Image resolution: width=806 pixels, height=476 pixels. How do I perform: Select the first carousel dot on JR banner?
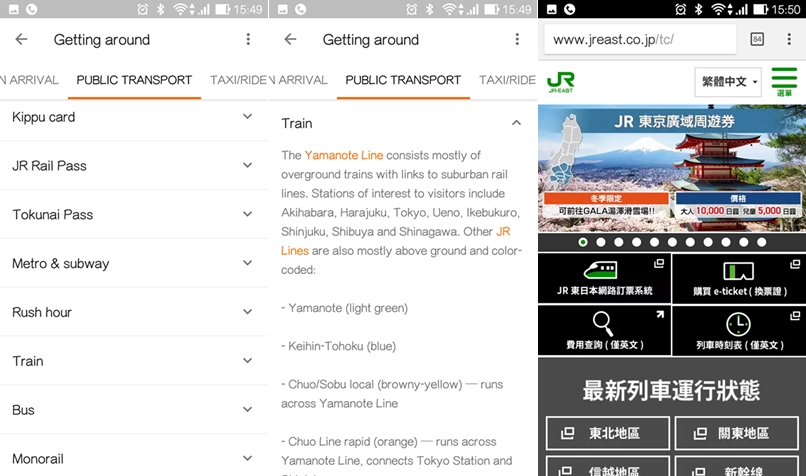point(583,242)
